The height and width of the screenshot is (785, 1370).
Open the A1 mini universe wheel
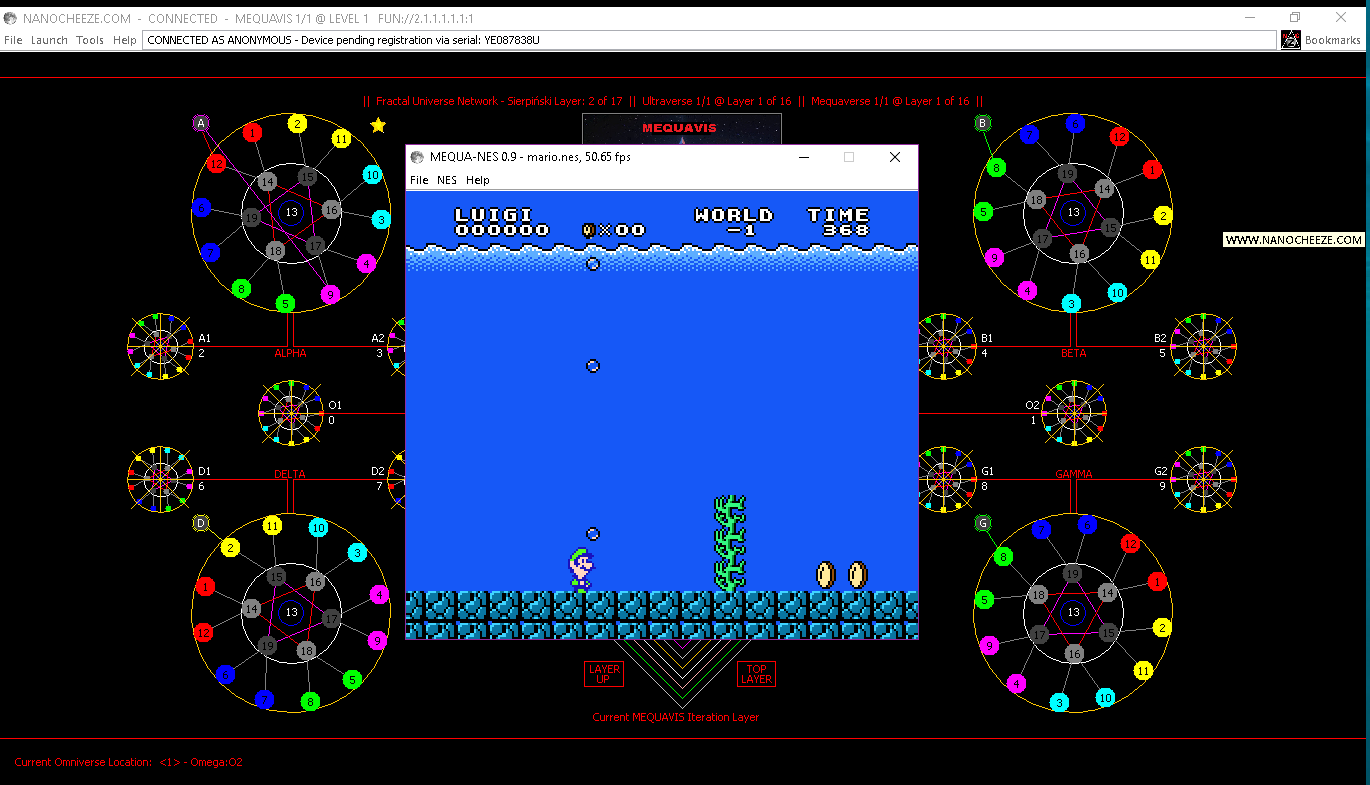pos(160,346)
